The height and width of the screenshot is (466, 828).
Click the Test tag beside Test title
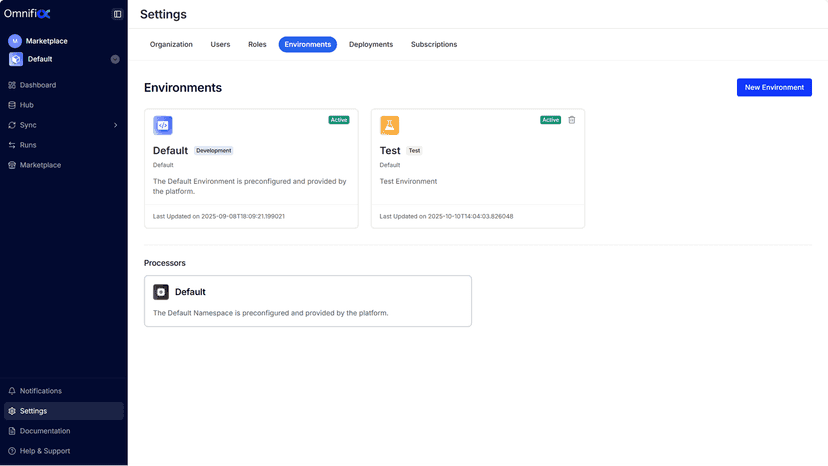tap(415, 151)
